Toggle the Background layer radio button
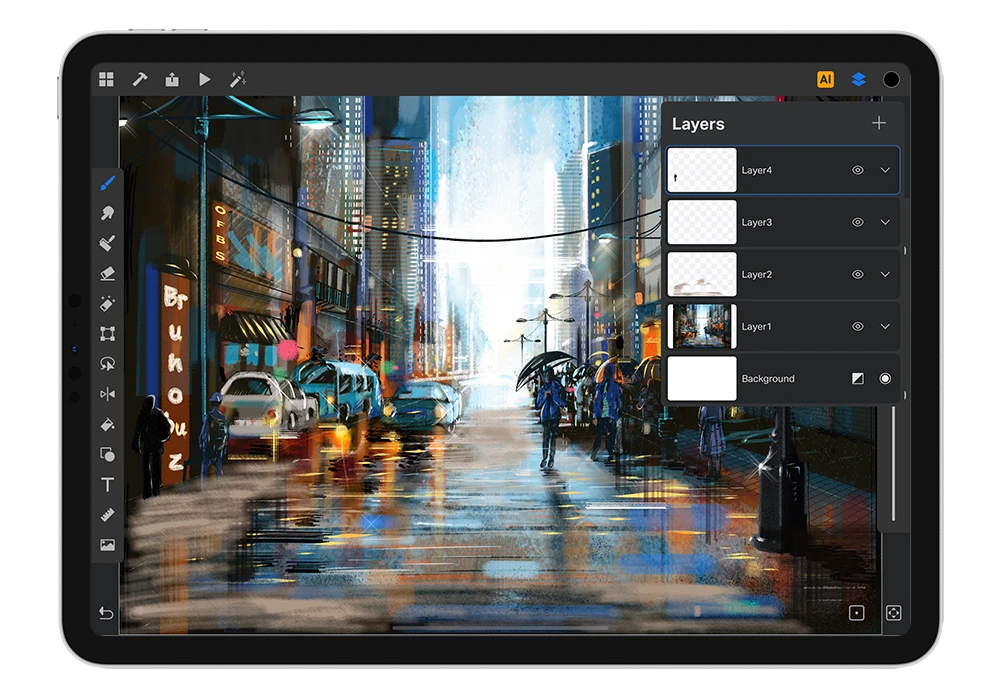 click(885, 379)
